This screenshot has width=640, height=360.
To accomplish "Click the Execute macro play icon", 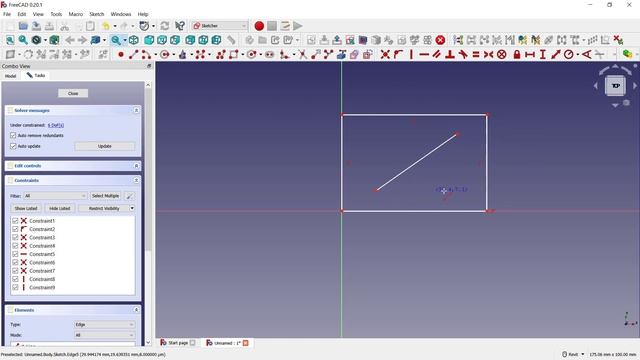I will 298,26.
